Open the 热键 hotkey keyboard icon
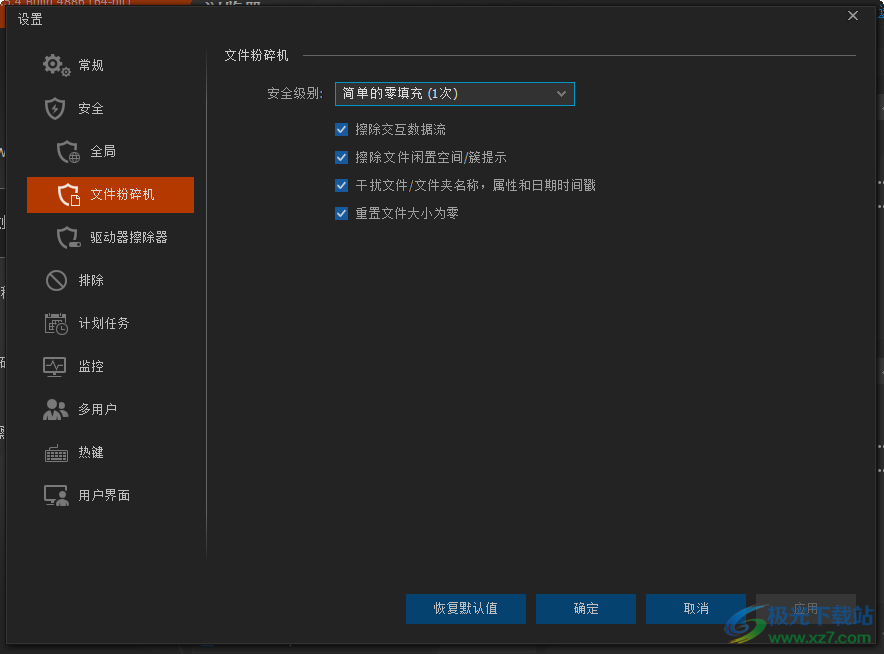 [55, 452]
